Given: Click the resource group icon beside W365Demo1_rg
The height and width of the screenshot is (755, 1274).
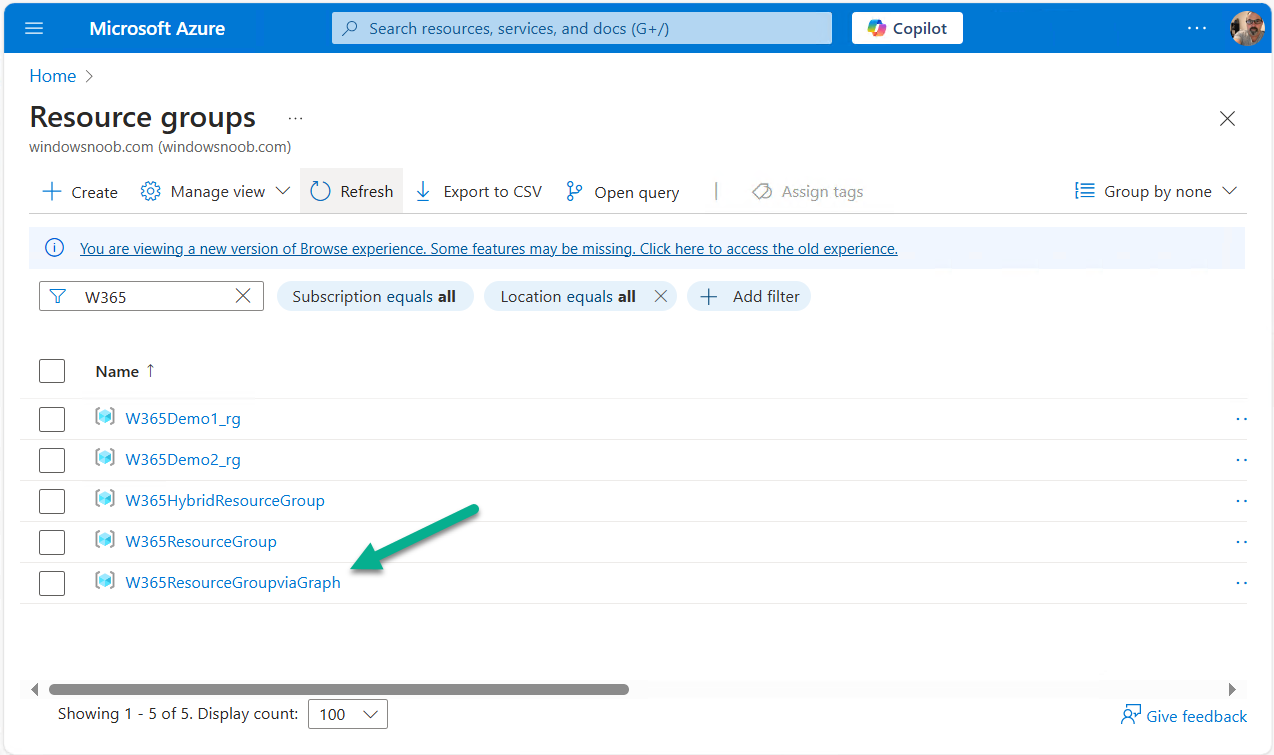Looking at the screenshot, I should click(x=105, y=417).
